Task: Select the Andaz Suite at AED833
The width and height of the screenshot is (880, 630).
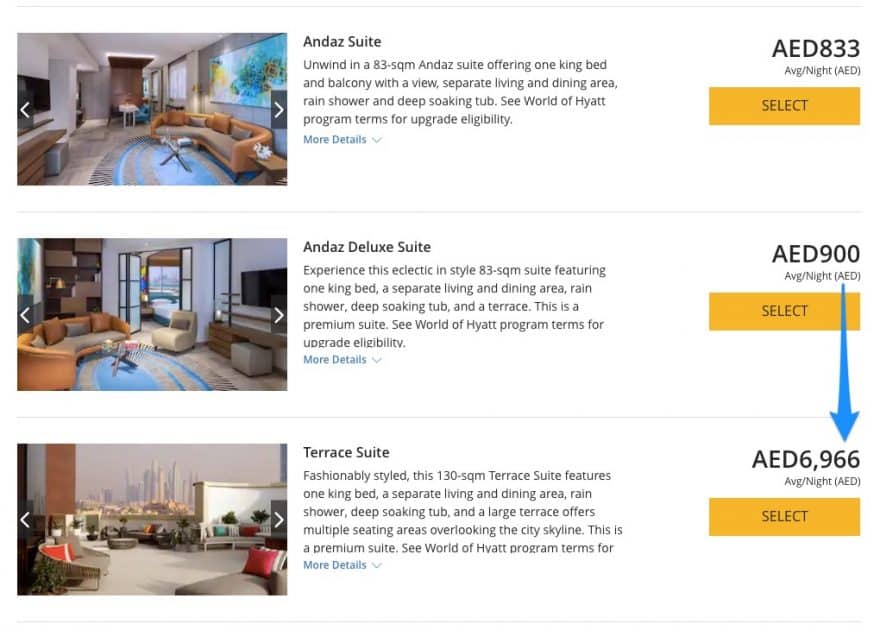Action: (784, 106)
